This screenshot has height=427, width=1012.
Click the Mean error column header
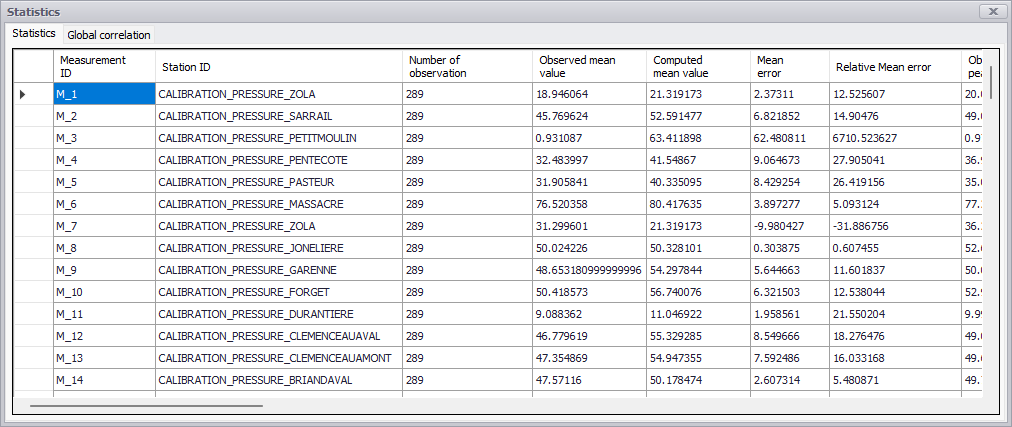pyautogui.click(x=790, y=66)
